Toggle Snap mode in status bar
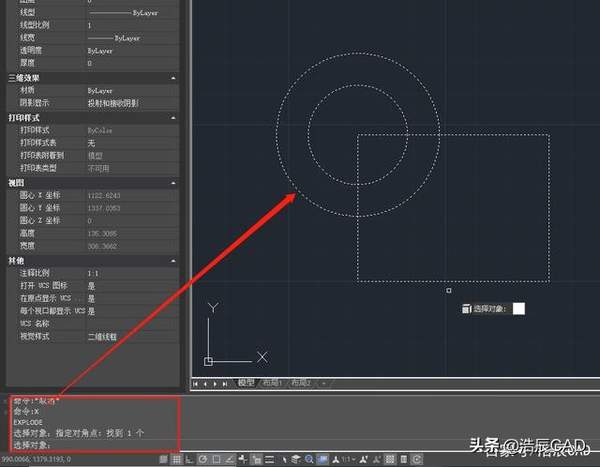 point(163,459)
